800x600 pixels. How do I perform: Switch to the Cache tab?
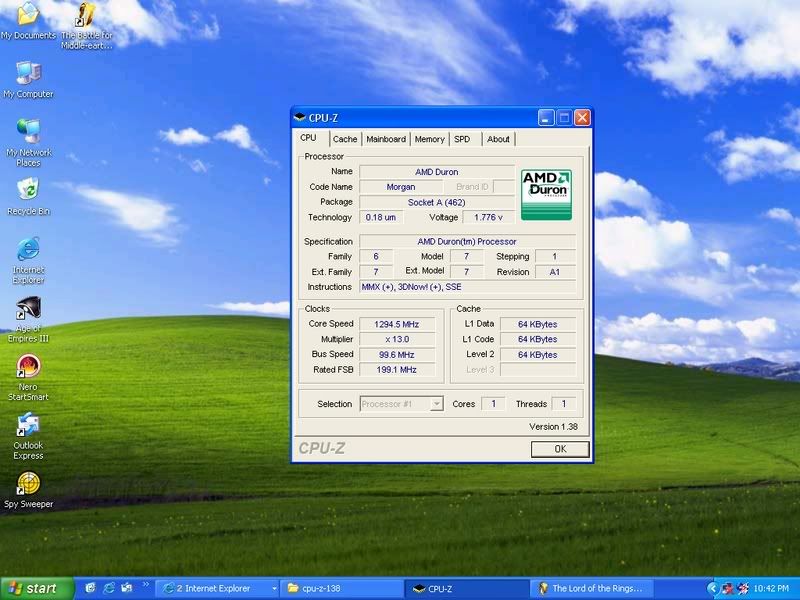[x=345, y=139]
